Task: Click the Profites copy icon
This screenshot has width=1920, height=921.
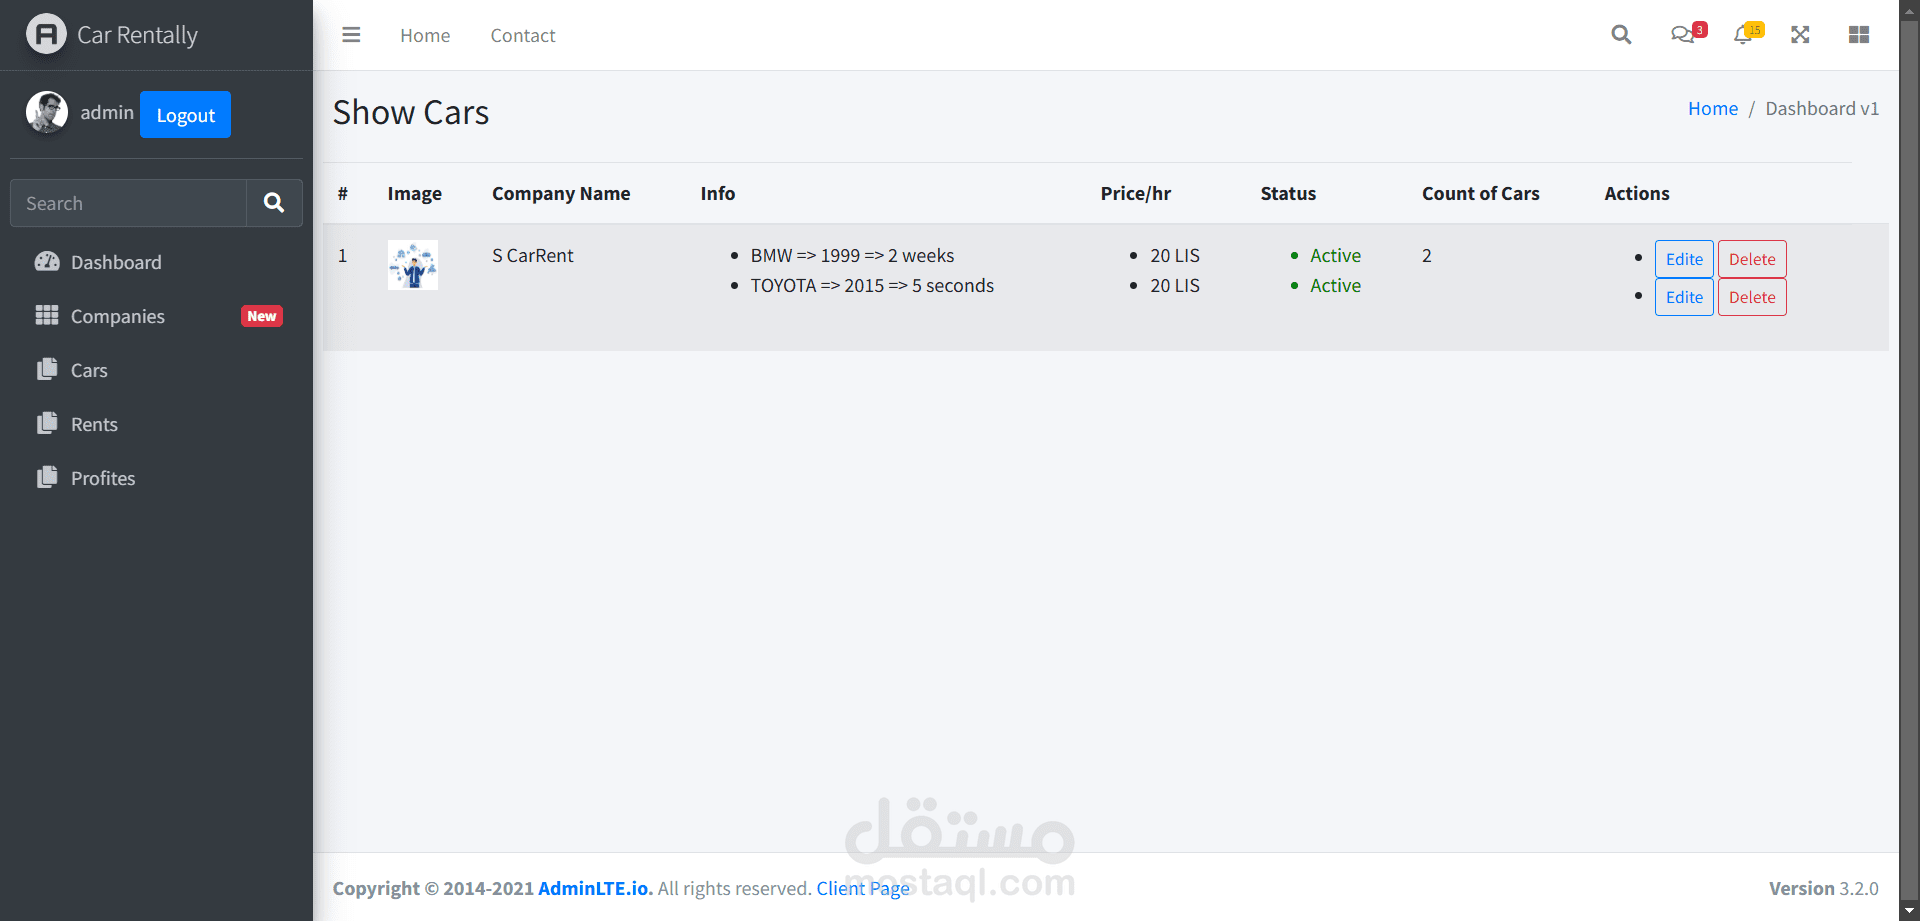Action: 47,478
